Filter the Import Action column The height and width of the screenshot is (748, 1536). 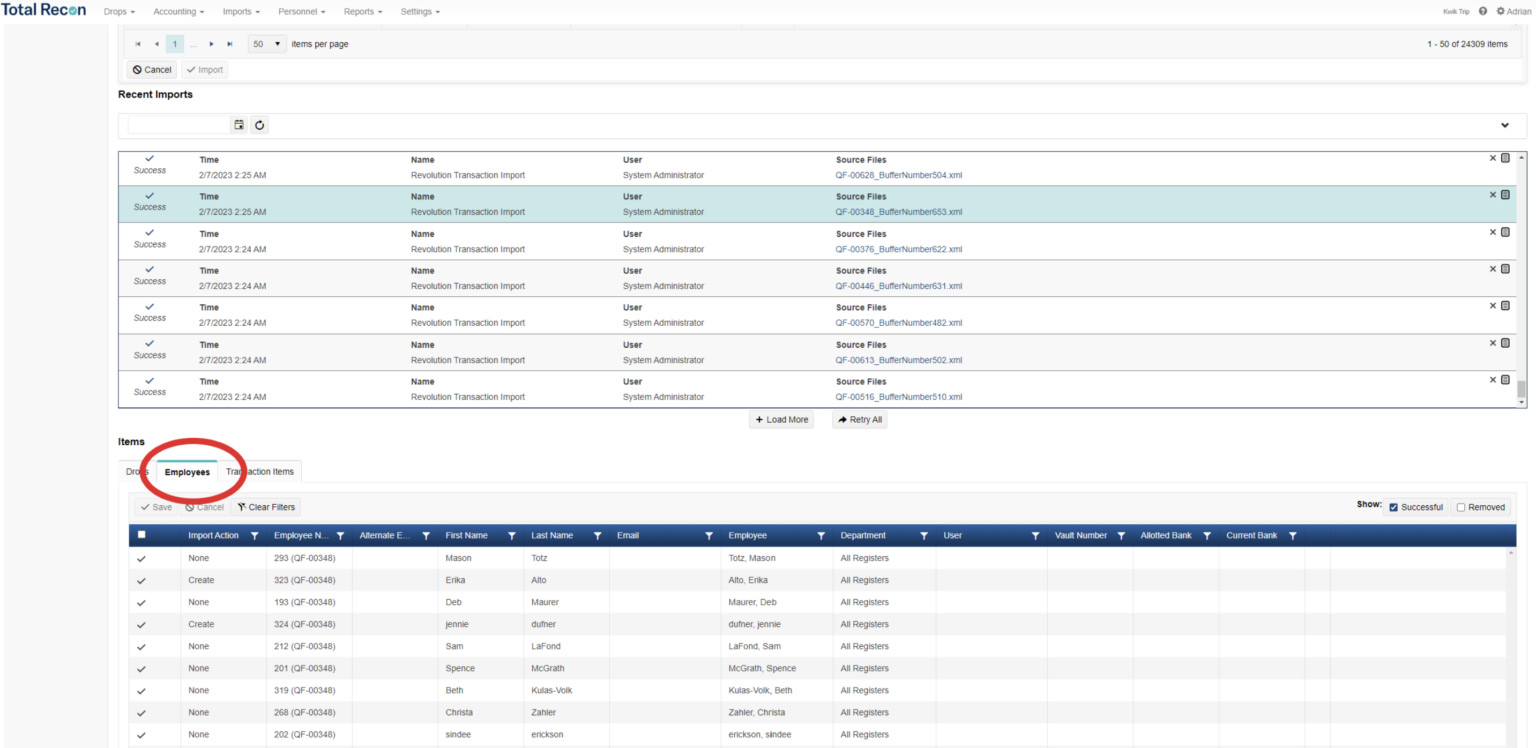point(254,536)
